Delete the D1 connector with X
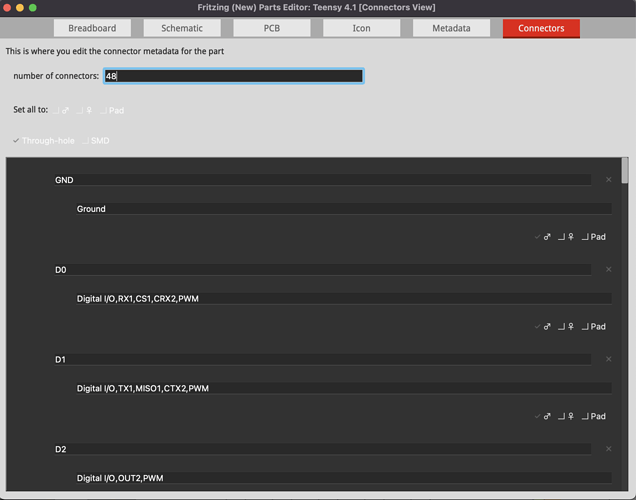Screen dimensions: 636x500 608,359
